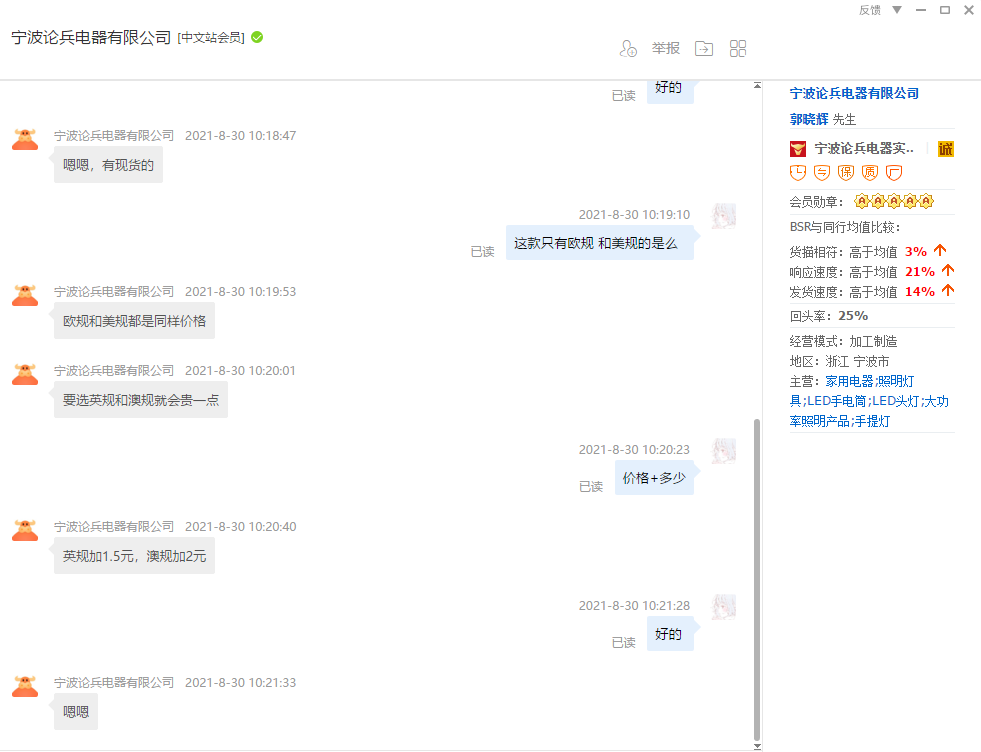Click the seller avatar at 10:19:53 message

click(25, 295)
